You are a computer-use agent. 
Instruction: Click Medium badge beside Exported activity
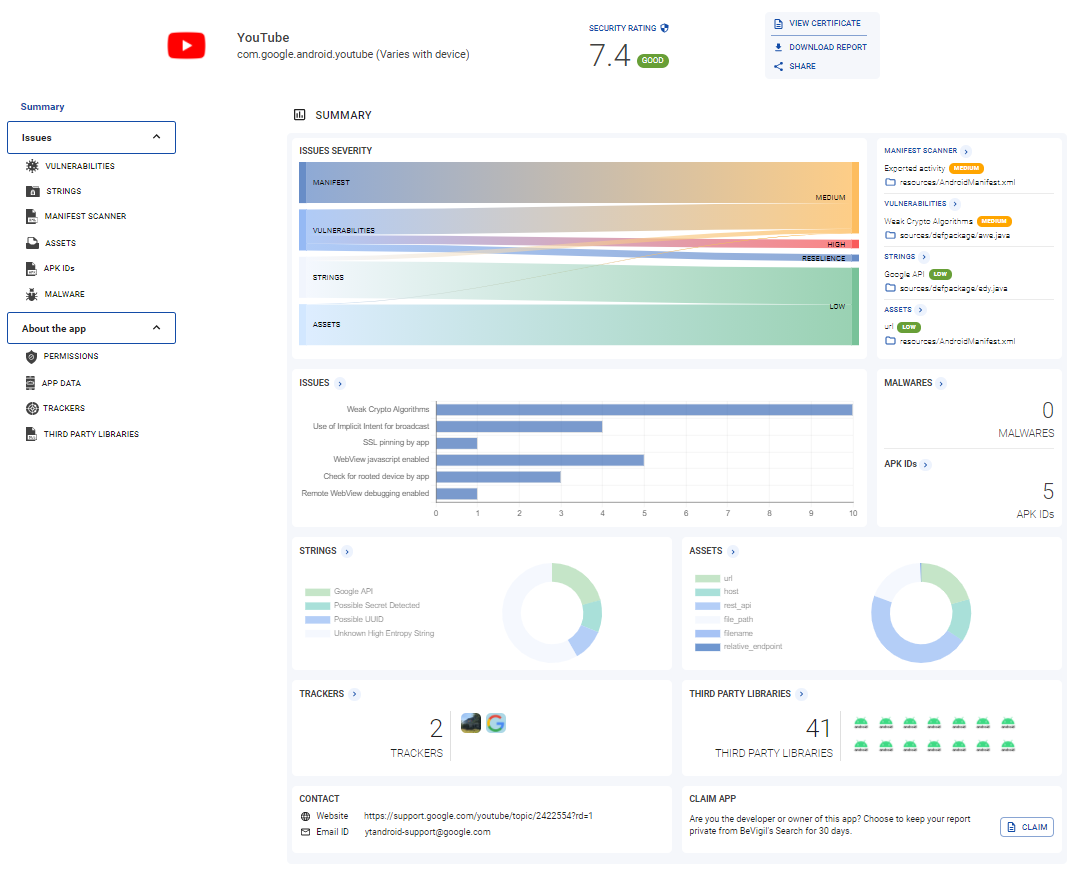966,168
